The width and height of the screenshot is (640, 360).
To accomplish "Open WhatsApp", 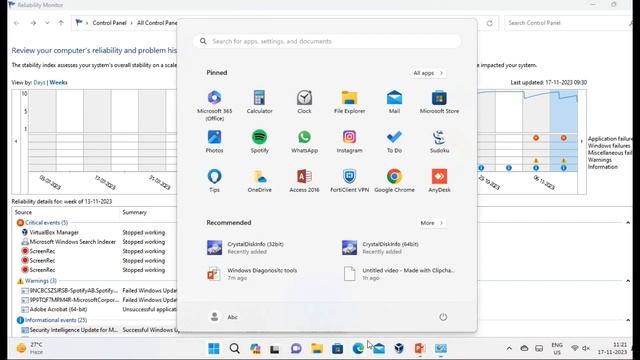I will pyautogui.click(x=304, y=142).
